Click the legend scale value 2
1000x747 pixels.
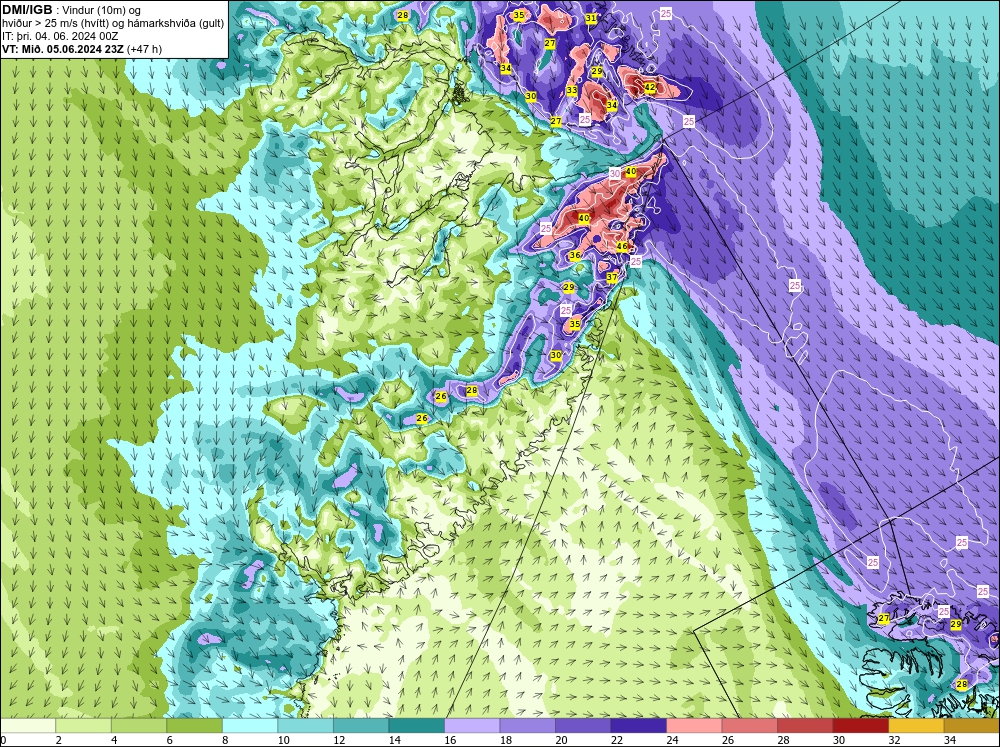pos(58,740)
